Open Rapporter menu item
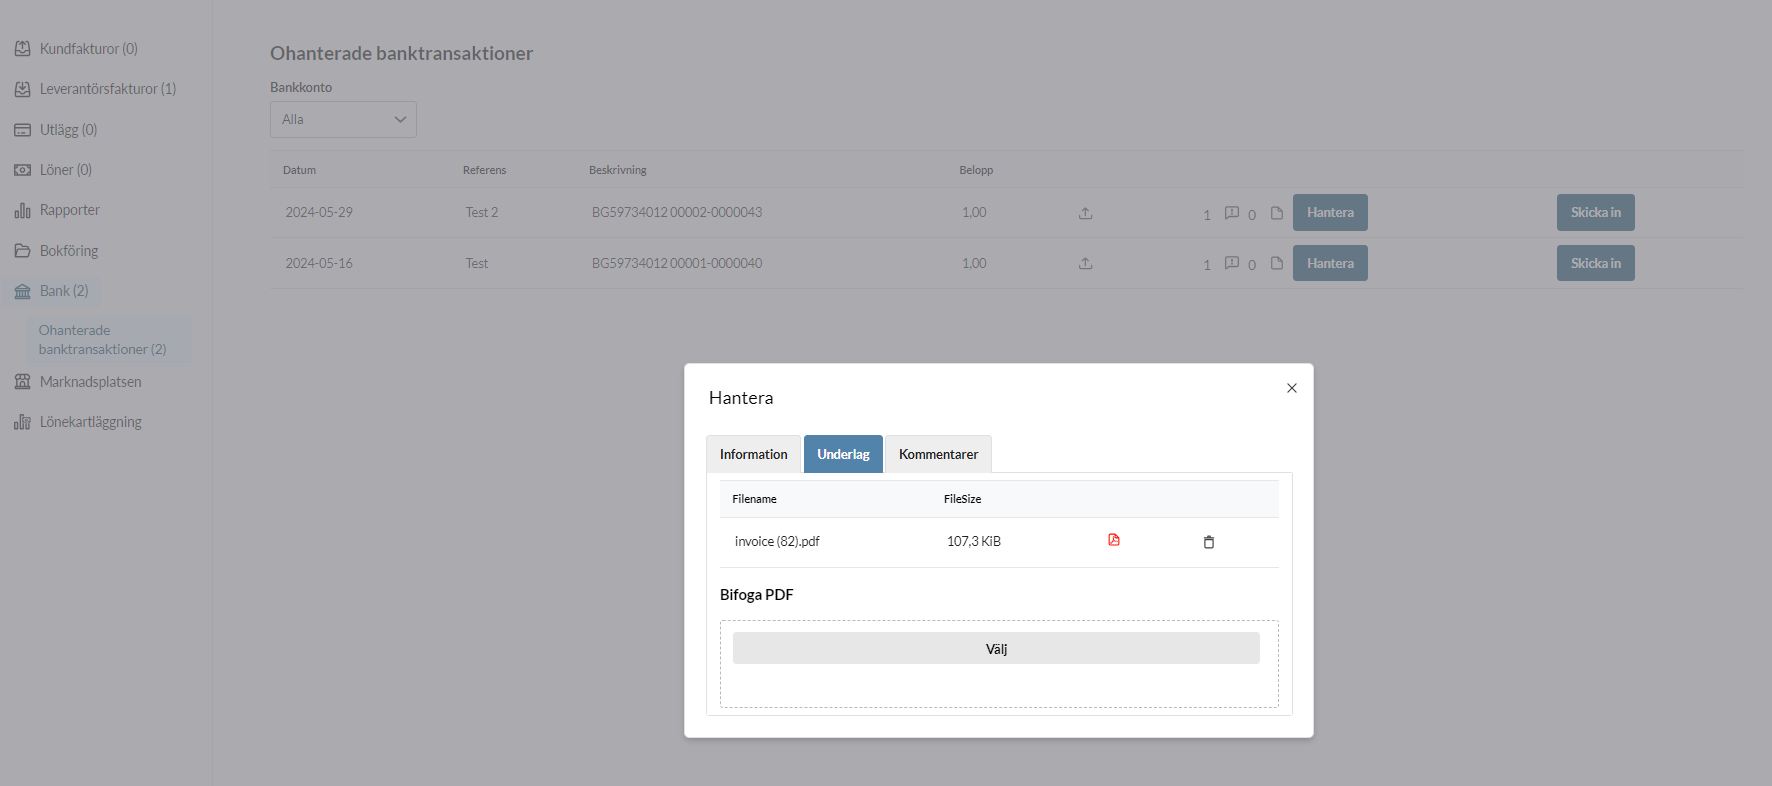 (70, 210)
